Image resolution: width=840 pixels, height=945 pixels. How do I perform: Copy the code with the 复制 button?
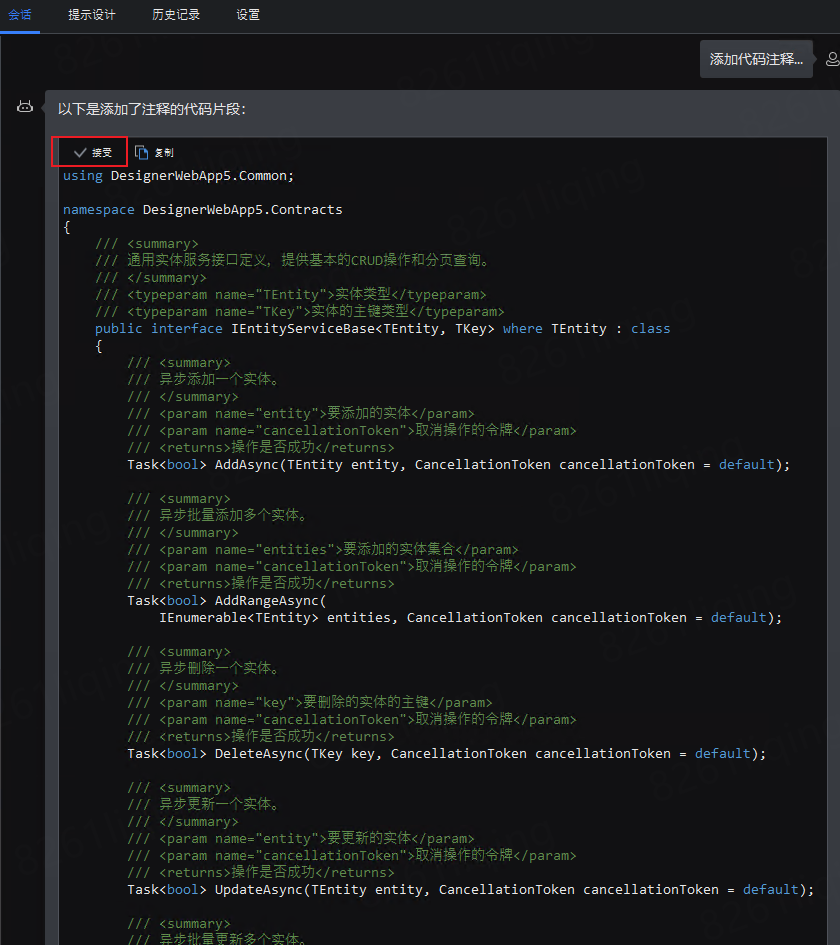[154, 152]
